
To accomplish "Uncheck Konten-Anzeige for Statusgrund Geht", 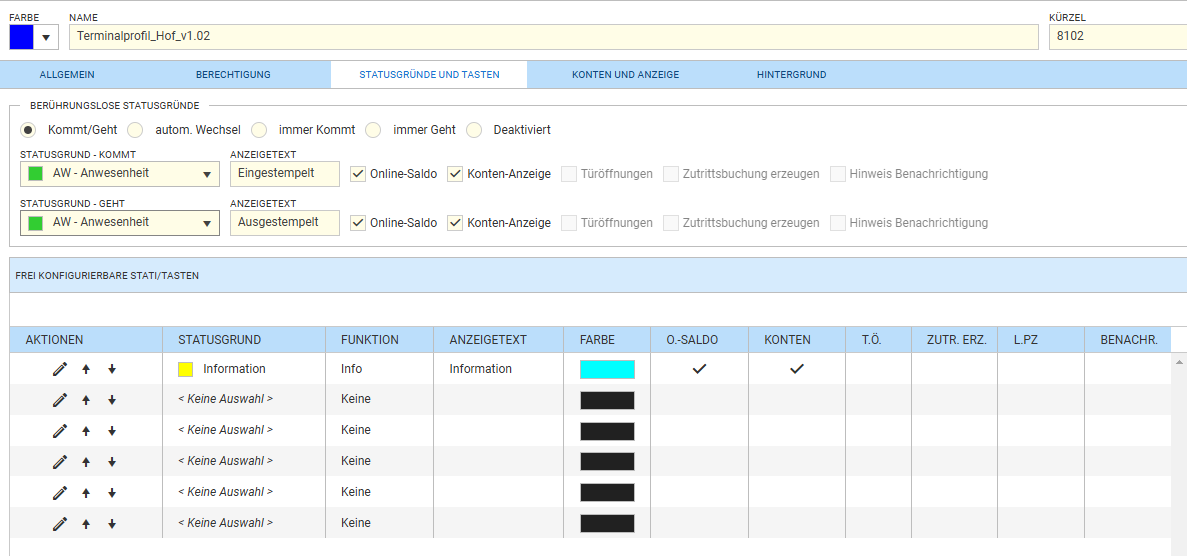I will 455,223.
